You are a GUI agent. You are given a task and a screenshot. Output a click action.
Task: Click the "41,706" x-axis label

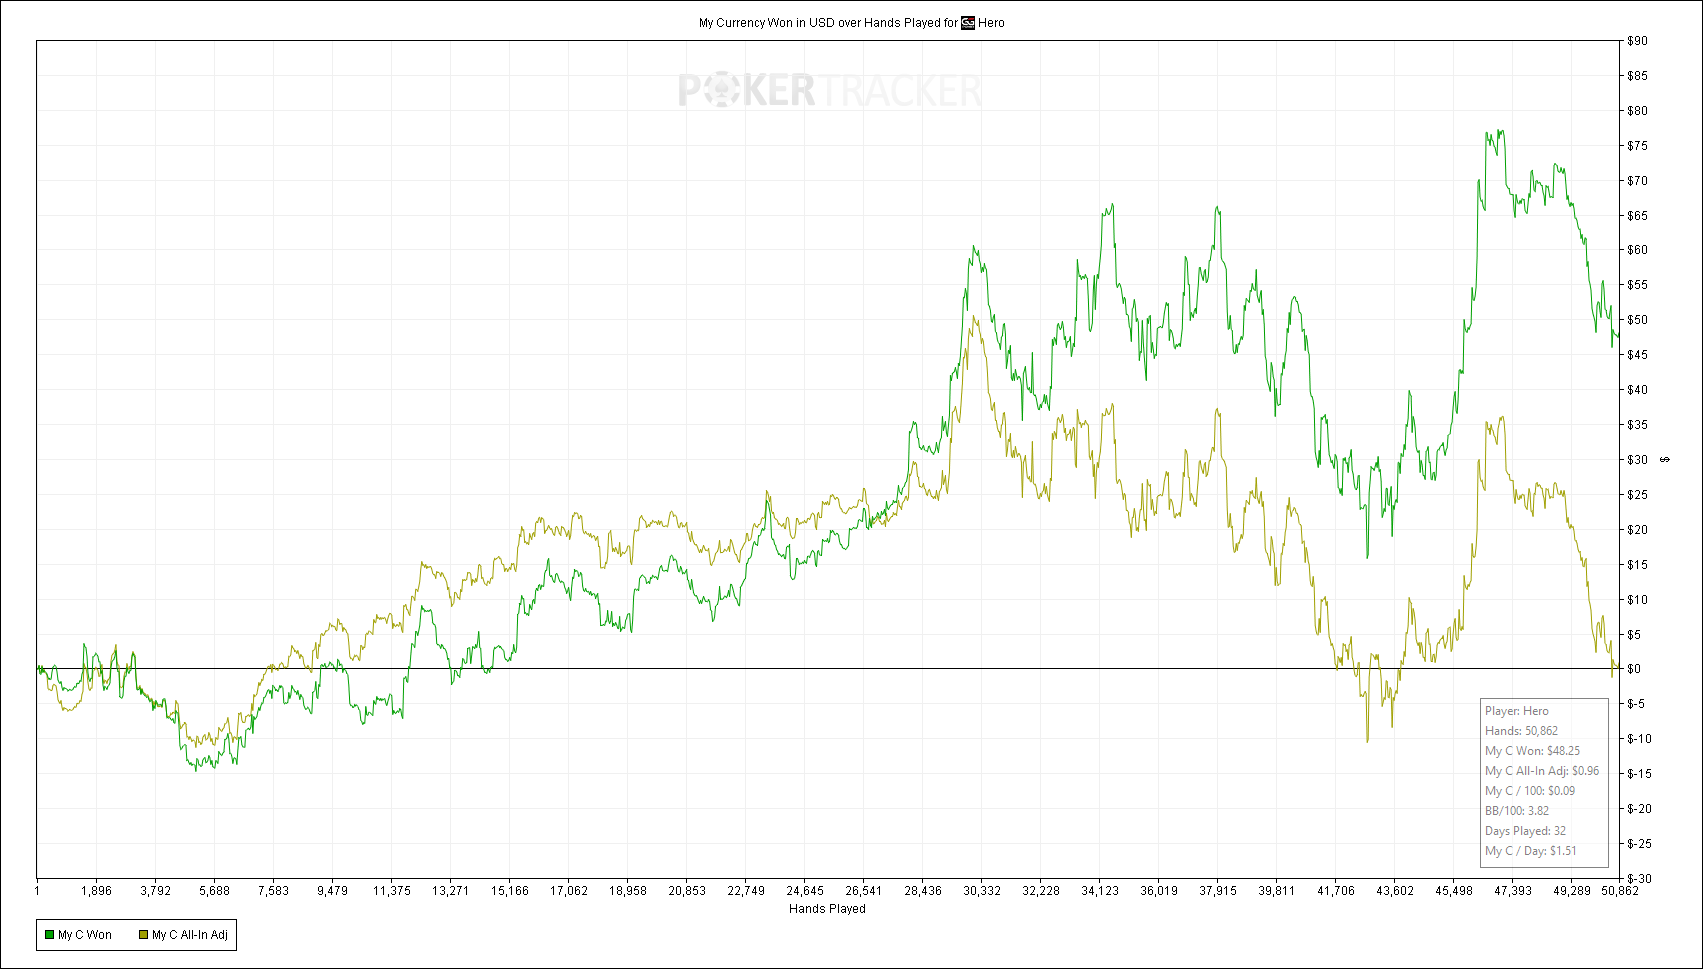click(x=1336, y=891)
